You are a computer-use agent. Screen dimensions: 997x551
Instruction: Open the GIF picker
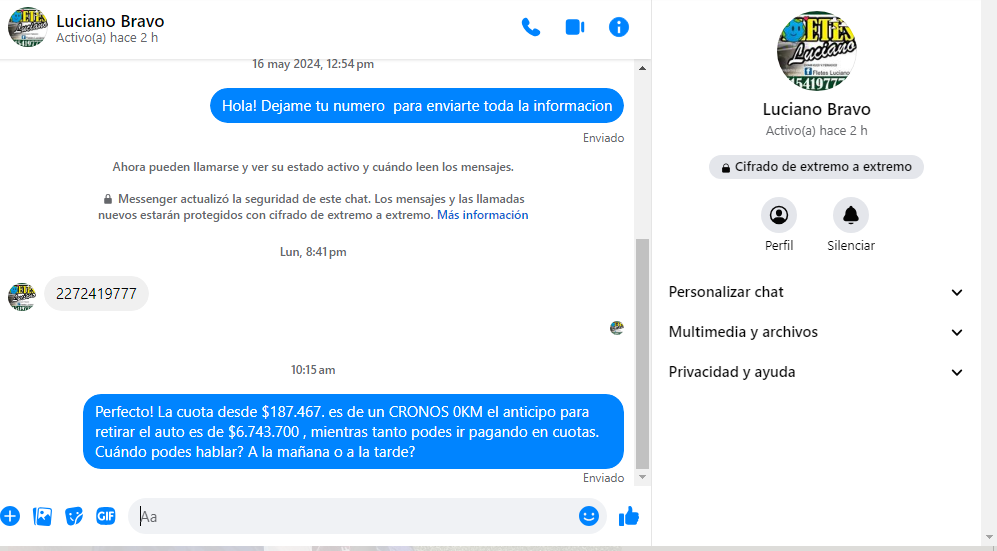[x=106, y=516]
